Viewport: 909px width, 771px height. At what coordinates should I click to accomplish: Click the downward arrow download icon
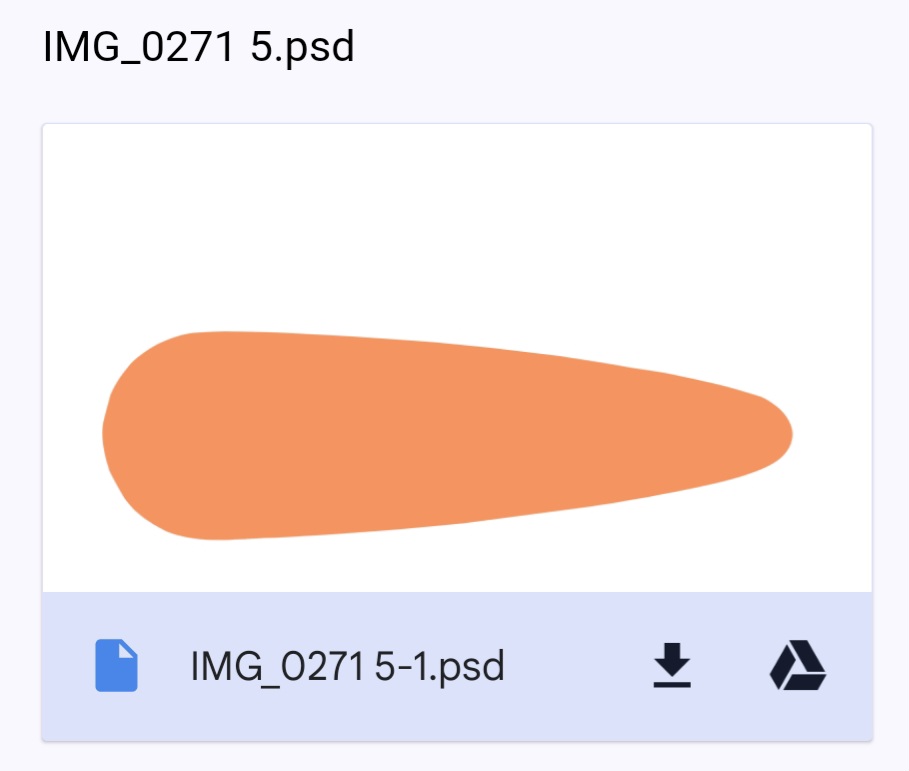[672, 665]
